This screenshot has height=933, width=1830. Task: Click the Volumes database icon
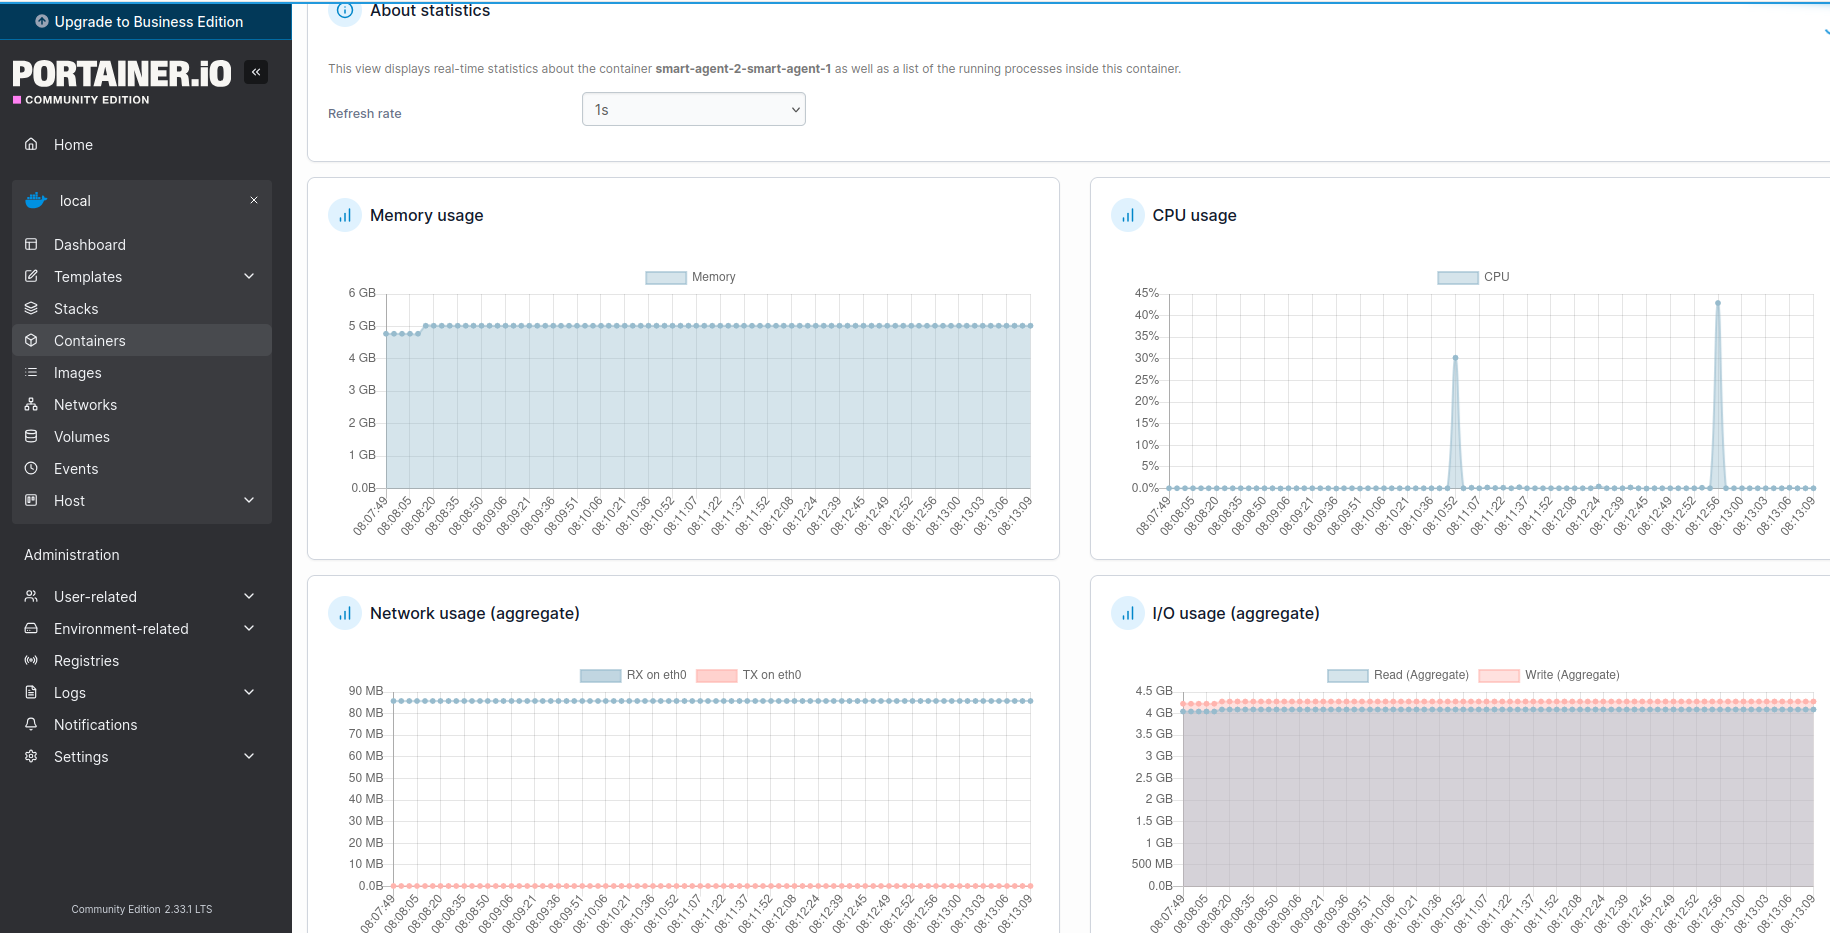(31, 436)
